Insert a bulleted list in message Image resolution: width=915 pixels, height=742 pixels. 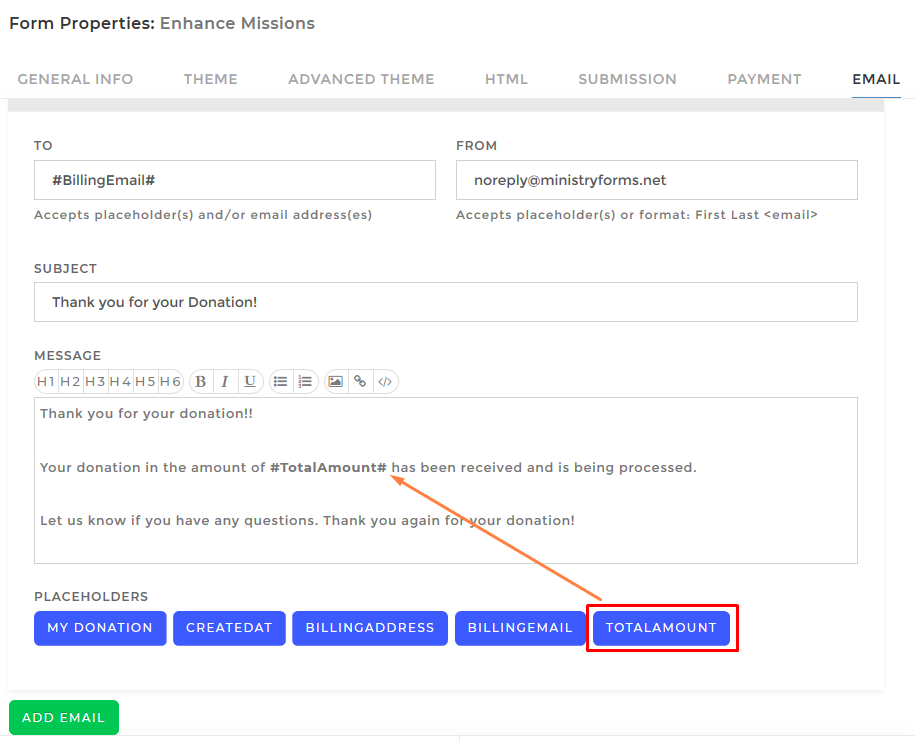[x=281, y=381]
